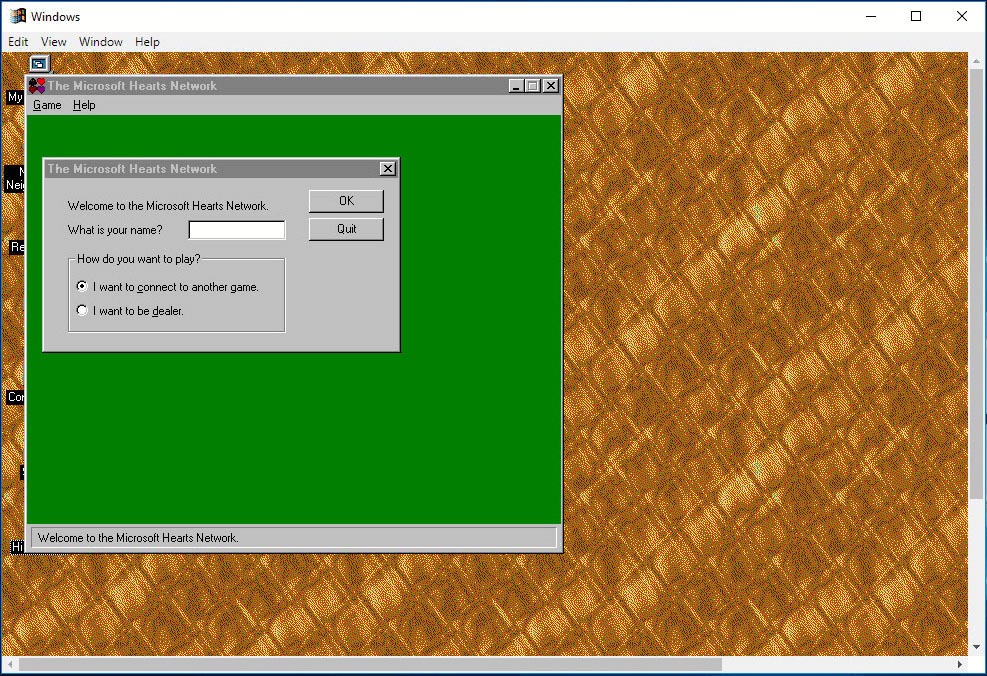Click the 'How do you want to play?' group label
Viewport: 987px width, 676px height.
coord(138,259)
